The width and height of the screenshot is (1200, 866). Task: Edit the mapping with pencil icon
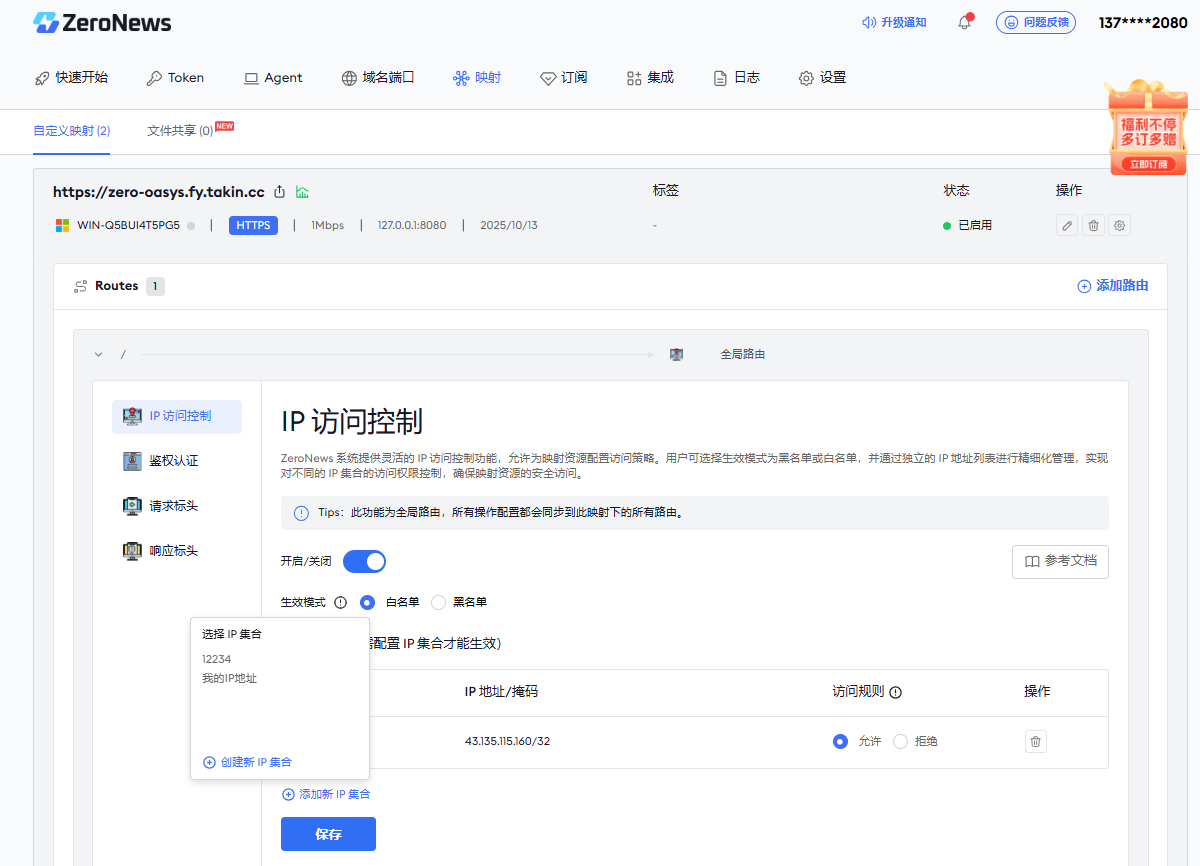[x=1067, y=226]
